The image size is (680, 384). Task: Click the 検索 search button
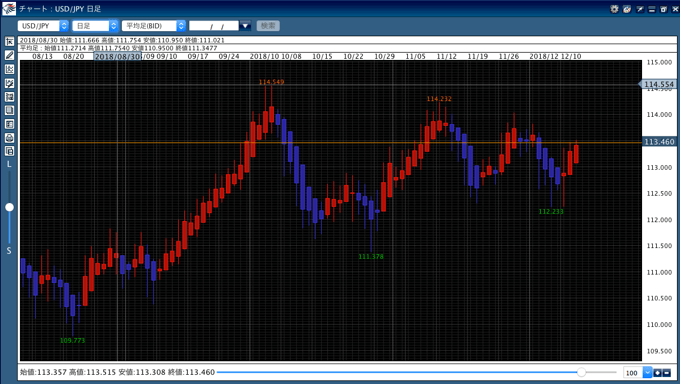[268, 26]
